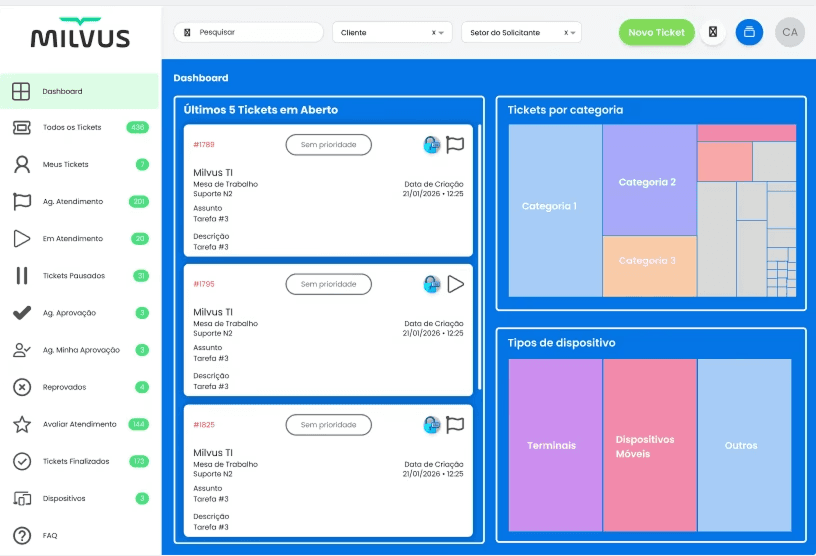Clear the Cliente filter with its x
The height and width of the screenshot is (556, 816).
[x=434, y=33]
